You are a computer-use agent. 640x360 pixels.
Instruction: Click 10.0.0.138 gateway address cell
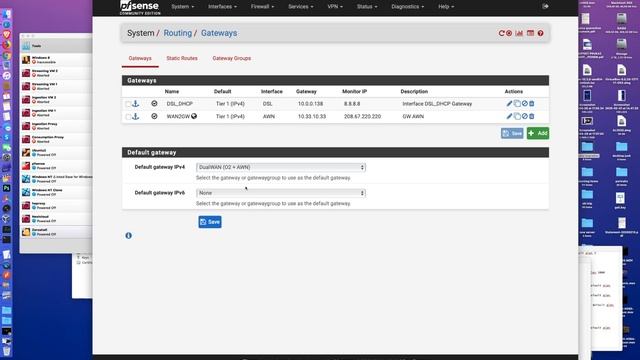pos(310,104)
